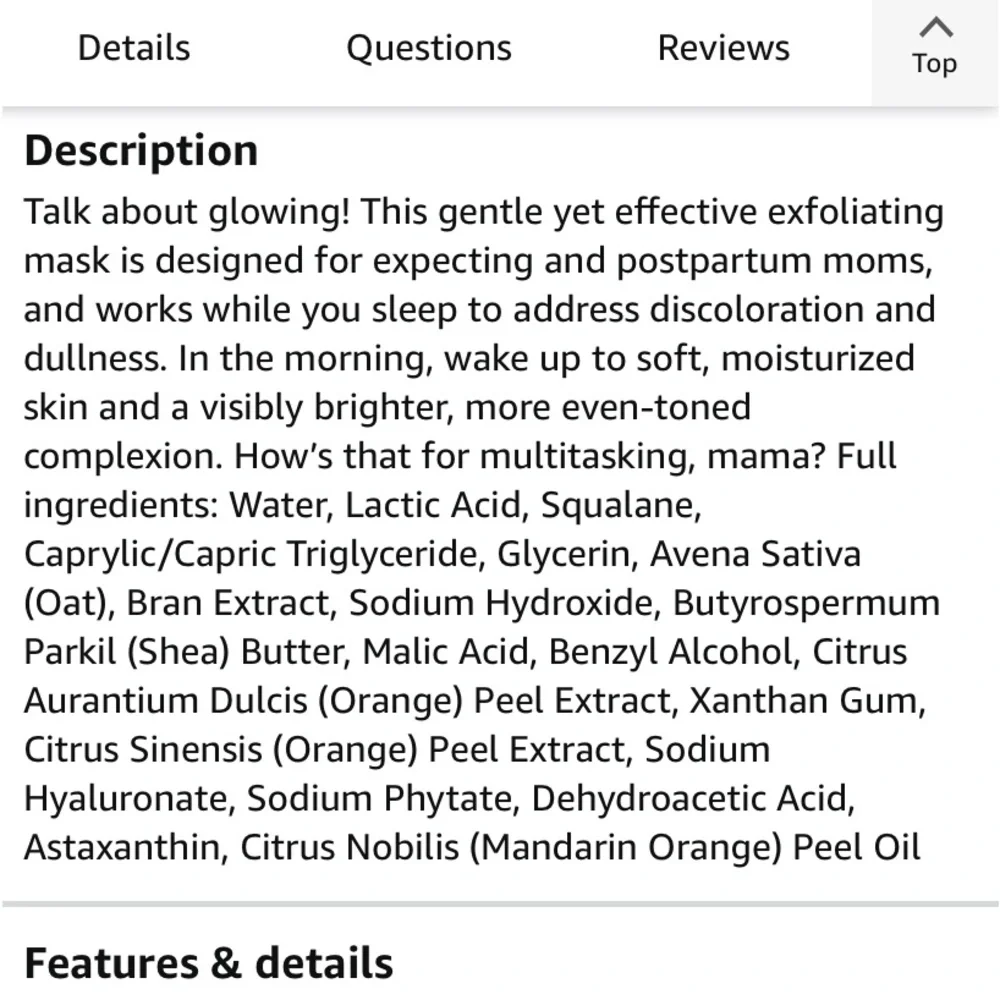Go to the Reviews tab
This screenshot has width=1000, height=1000.
723,48
